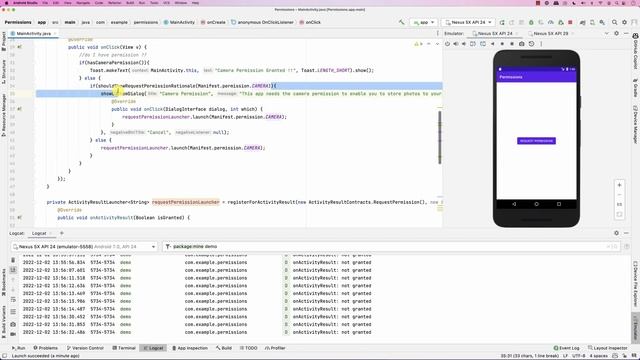Open the Version Control tool window

click(x=85, y=348)
